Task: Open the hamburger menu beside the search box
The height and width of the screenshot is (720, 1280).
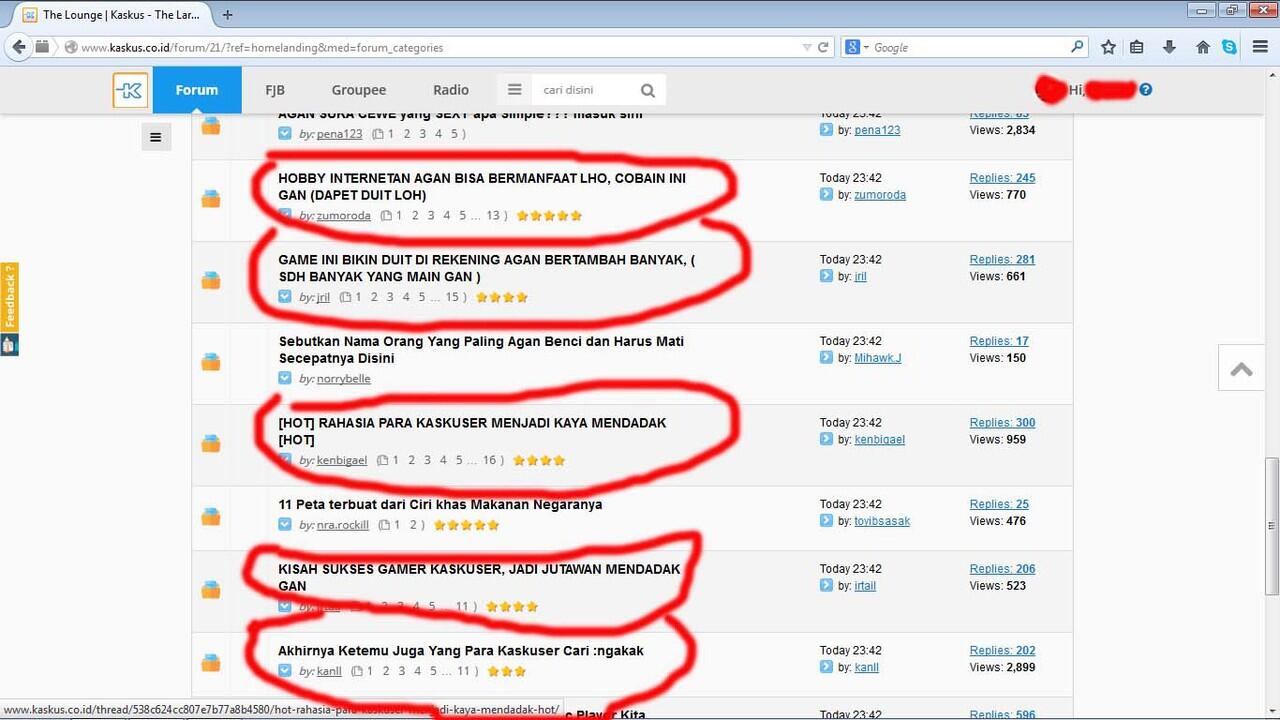Action: (514, 90)
